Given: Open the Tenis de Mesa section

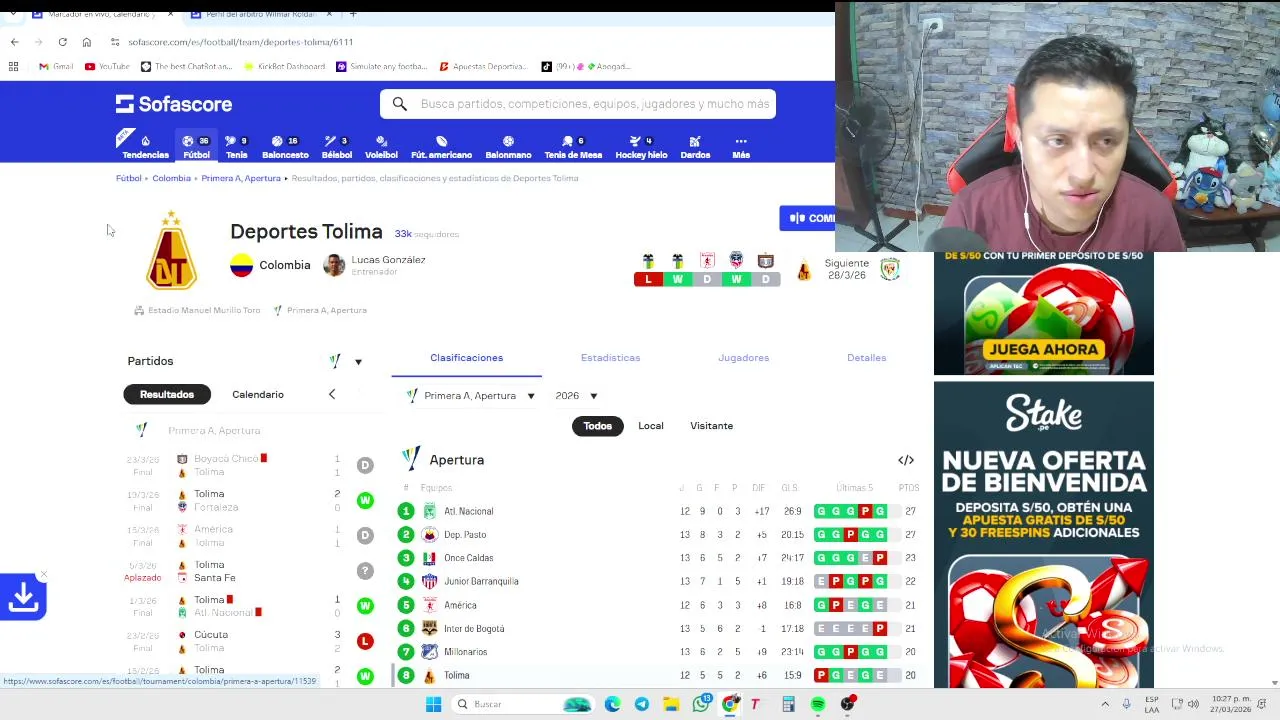Looking at the screenshot, I should 573,147.
